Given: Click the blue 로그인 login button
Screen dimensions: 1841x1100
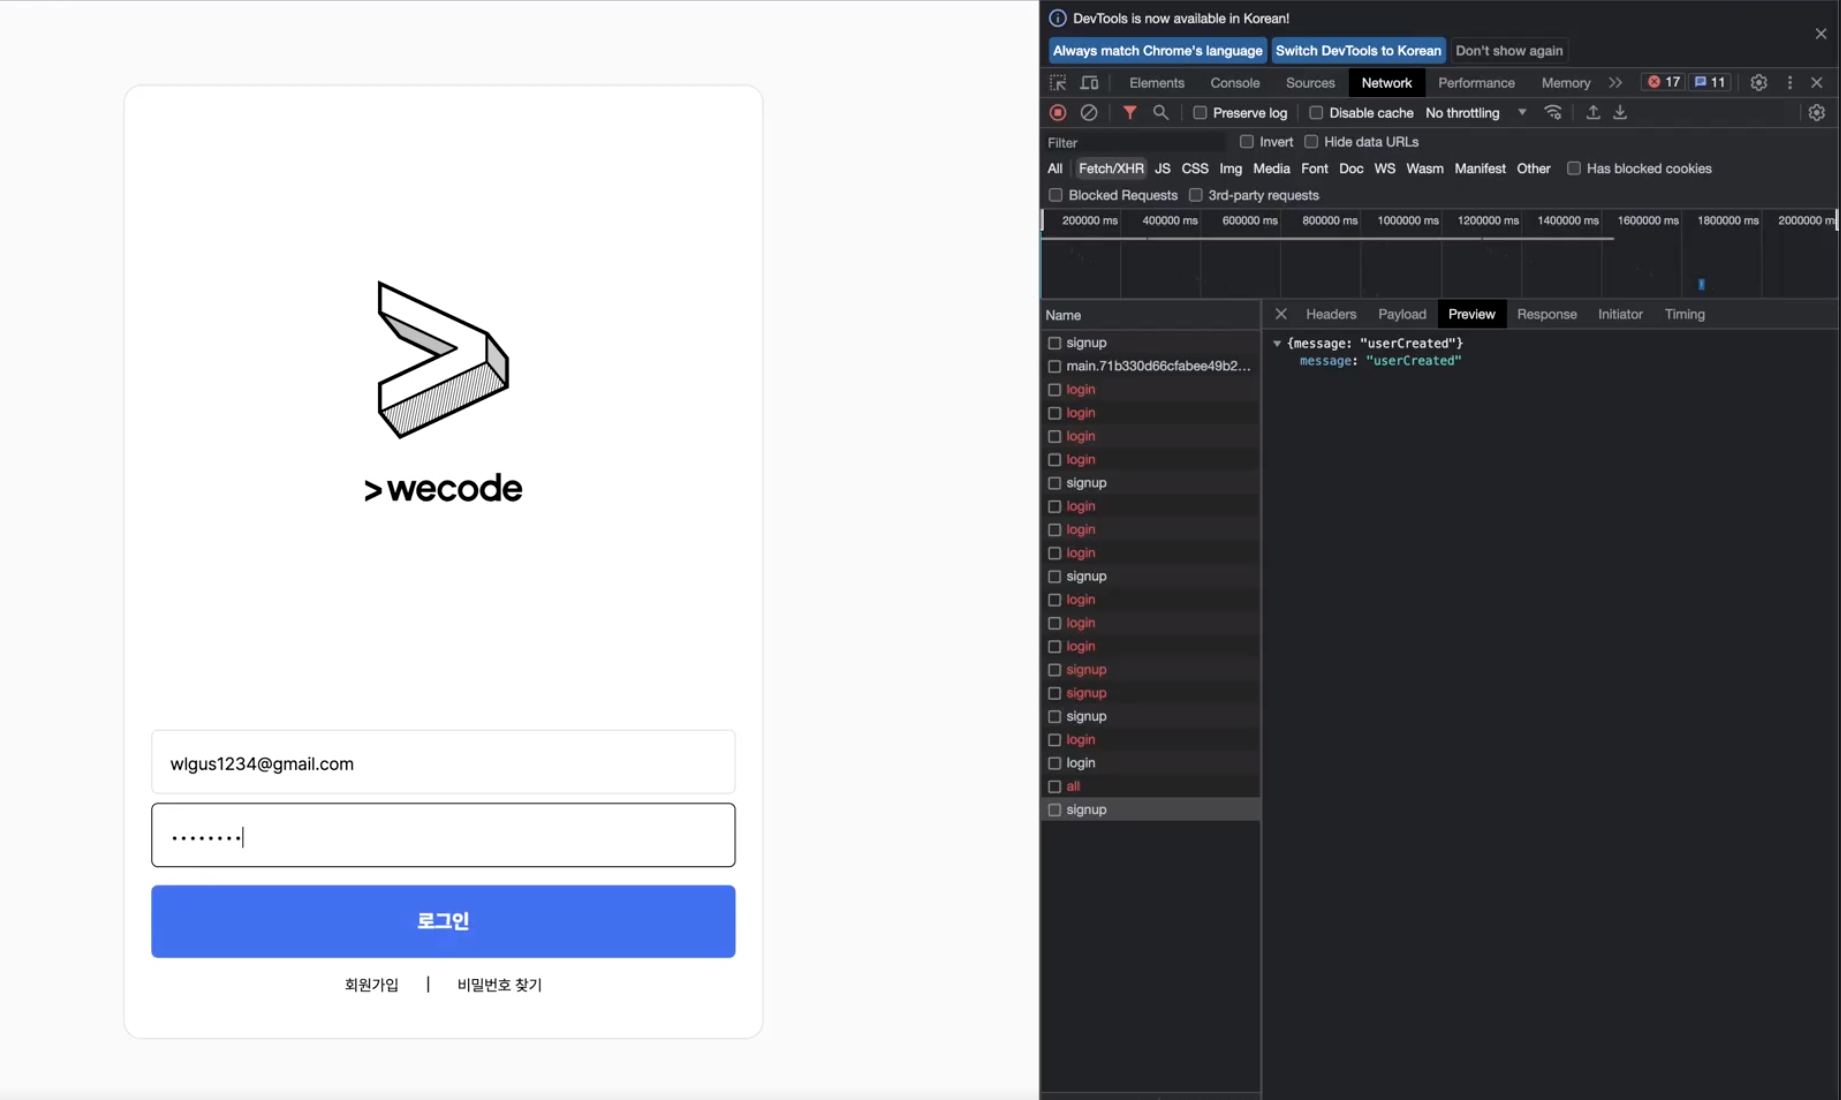Looking at the screenshot, I should (x=443, y=921).
